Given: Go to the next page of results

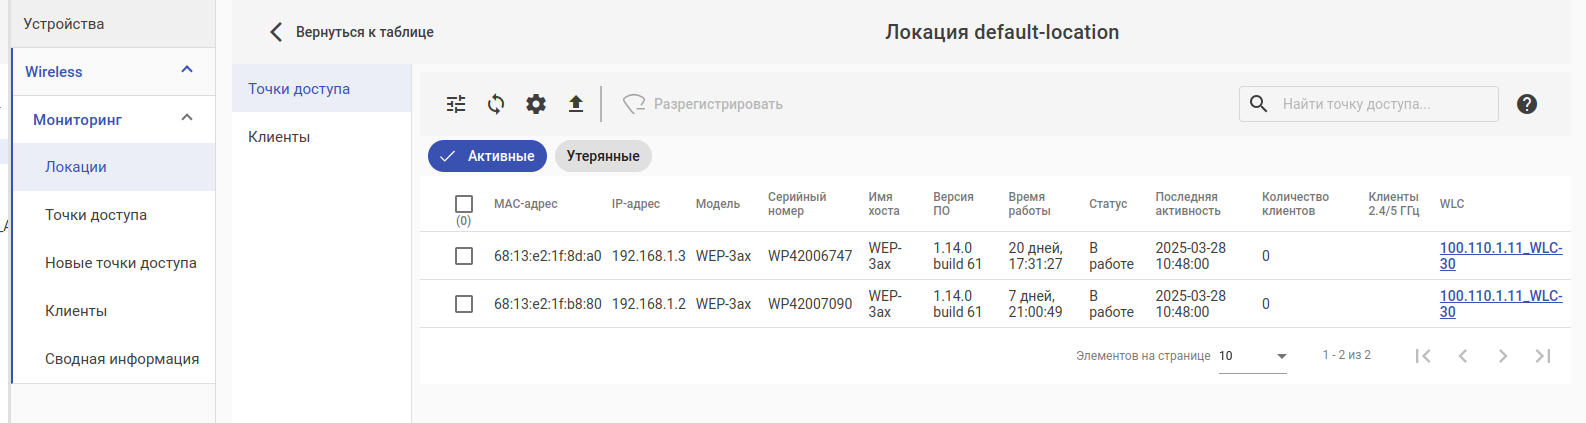Looking at the screenshot, I should pos(1503,356).
